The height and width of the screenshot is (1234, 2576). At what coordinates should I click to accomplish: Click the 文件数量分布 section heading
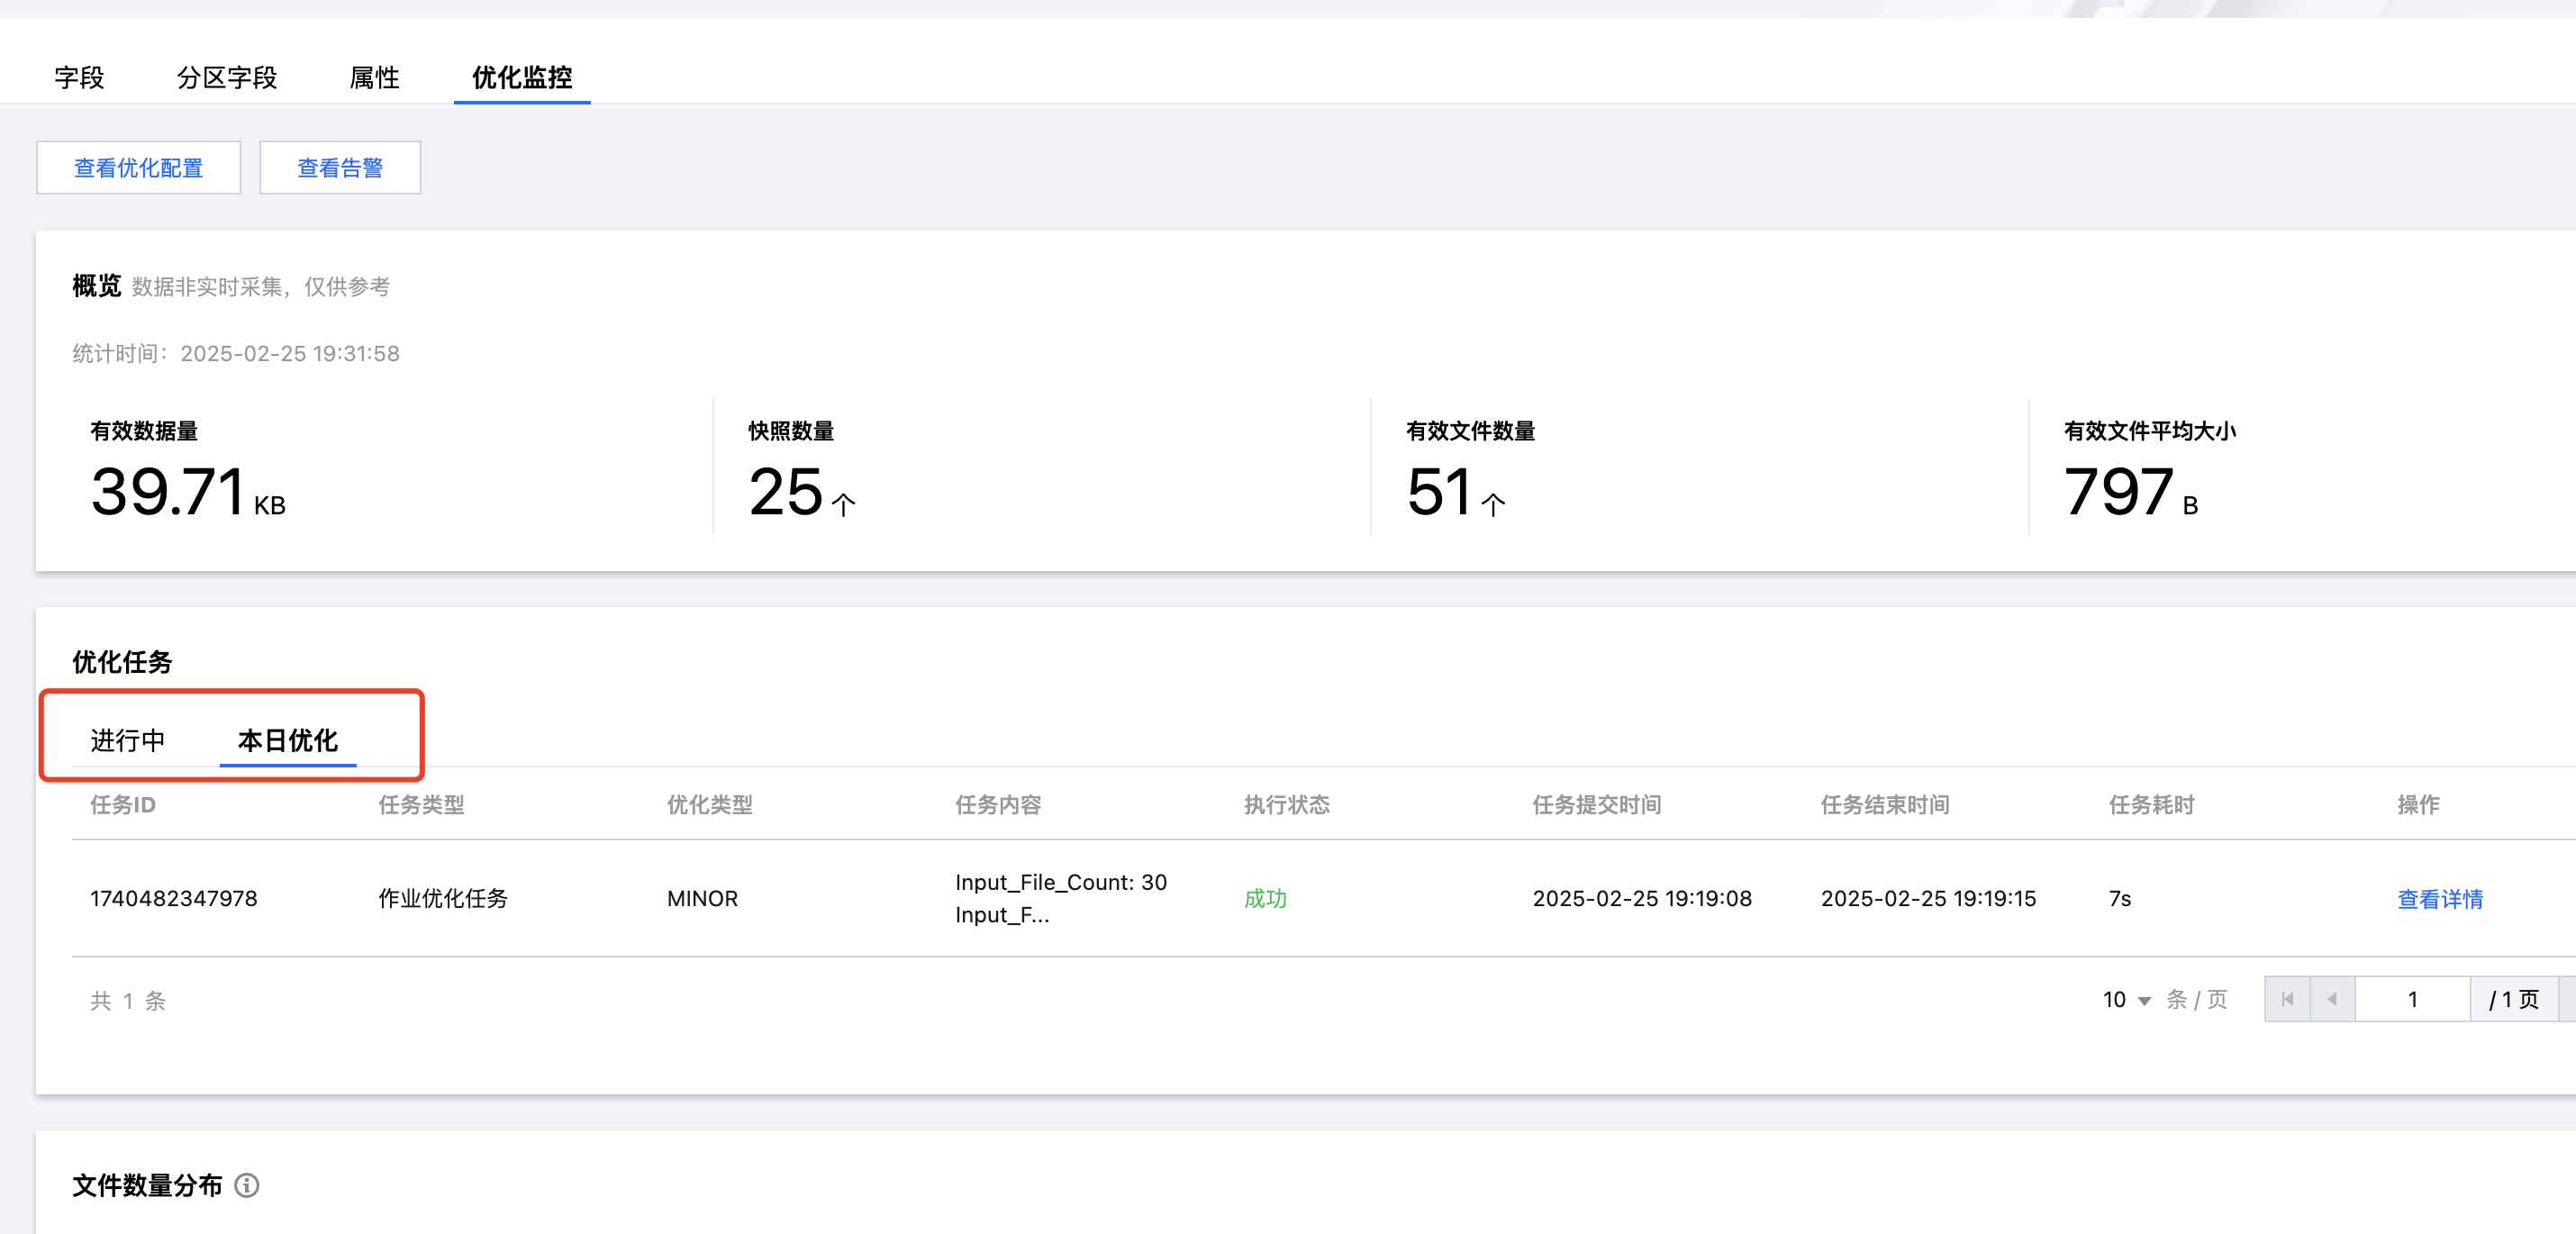147,1185
